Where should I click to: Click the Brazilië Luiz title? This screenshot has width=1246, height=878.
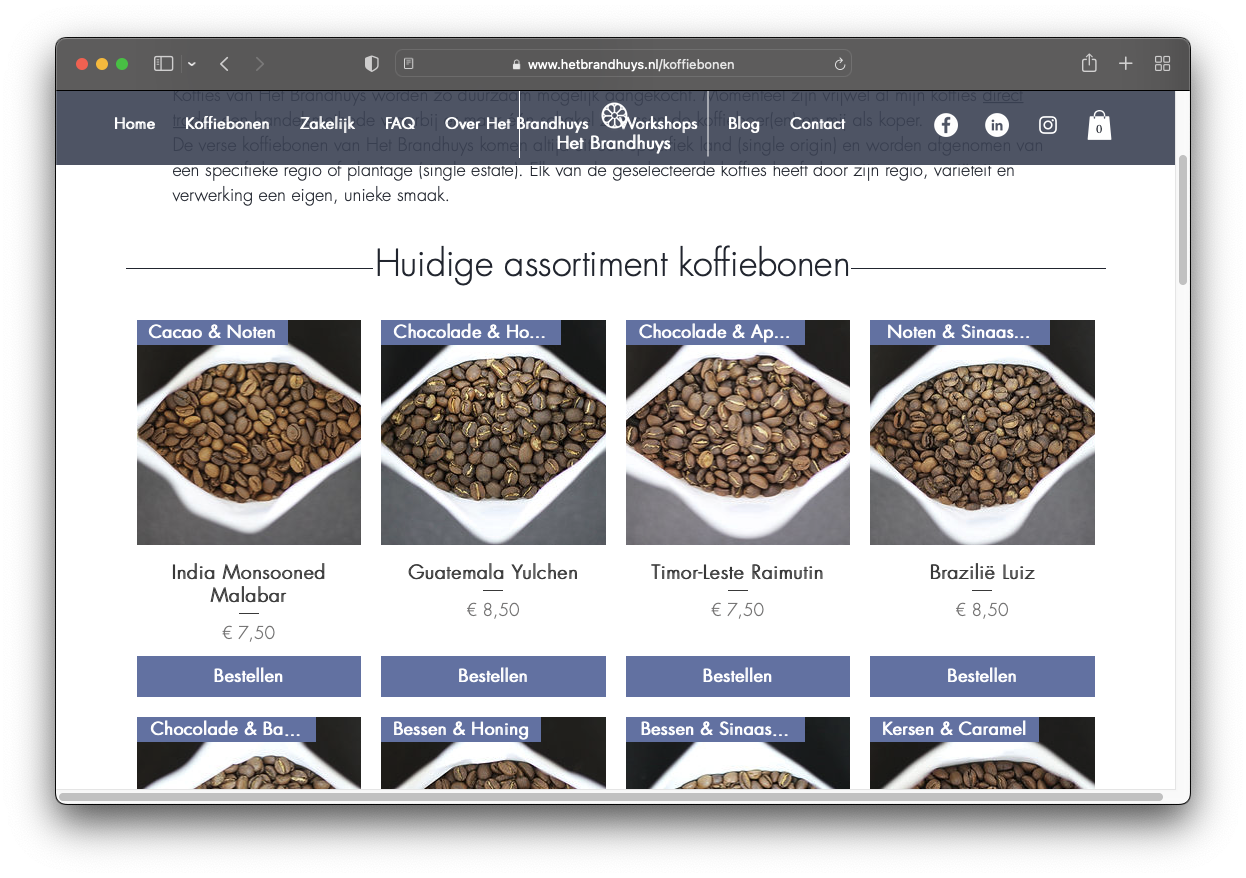982,573
